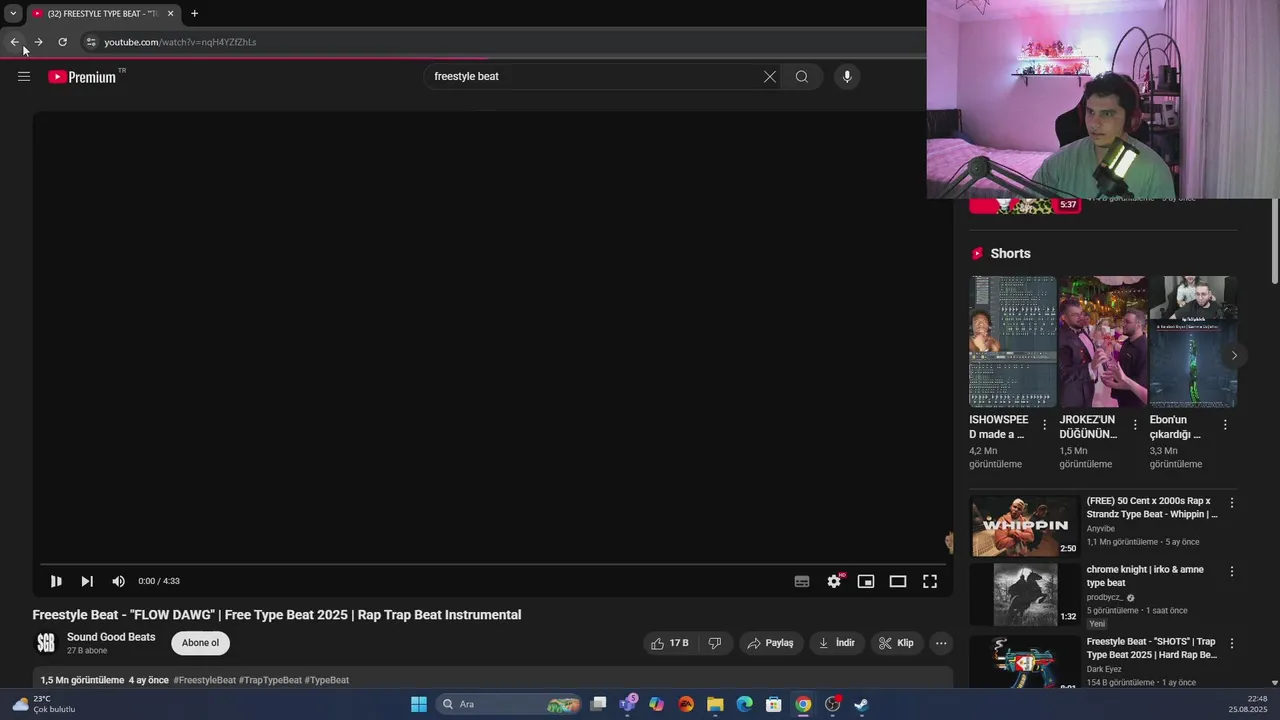
Task: Click the #FreestyleBeat hashtag
Action: coord(205,680)
